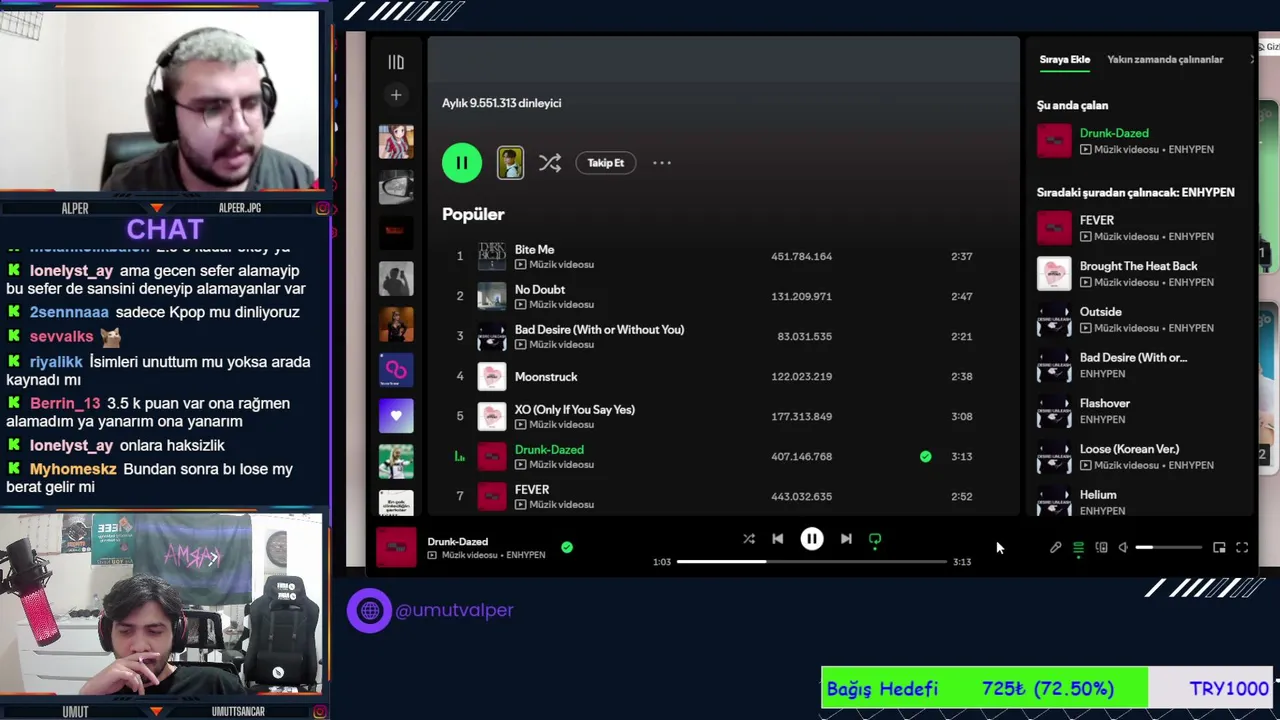This screenshot has width=1280, height=720.
Task: Switch to Yakın zamanda çalınanlar tab
Action: 1165,60
